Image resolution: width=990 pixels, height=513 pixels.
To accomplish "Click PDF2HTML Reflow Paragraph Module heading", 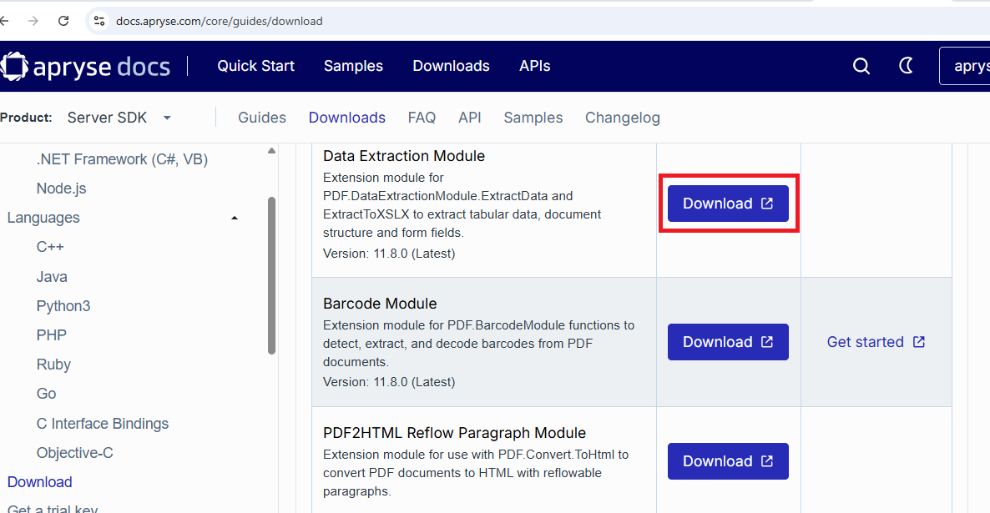I will pyautogui.click(x=455, y=433).
